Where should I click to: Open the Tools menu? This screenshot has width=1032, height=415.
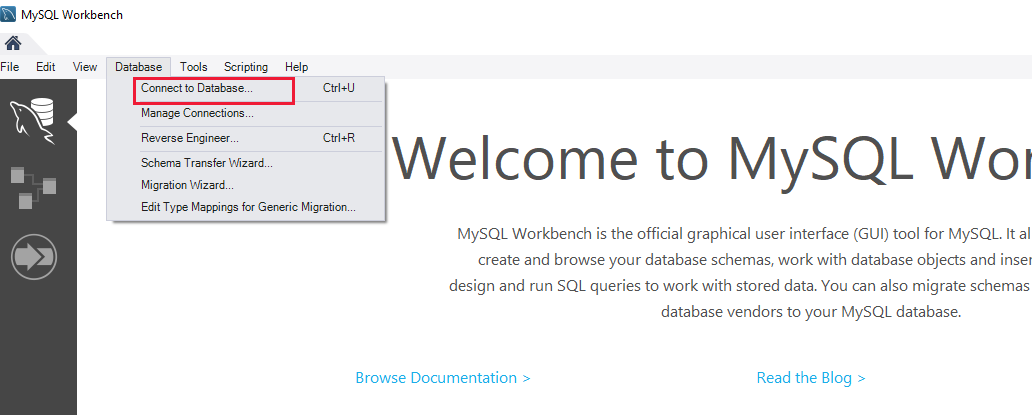click(194, 67)
